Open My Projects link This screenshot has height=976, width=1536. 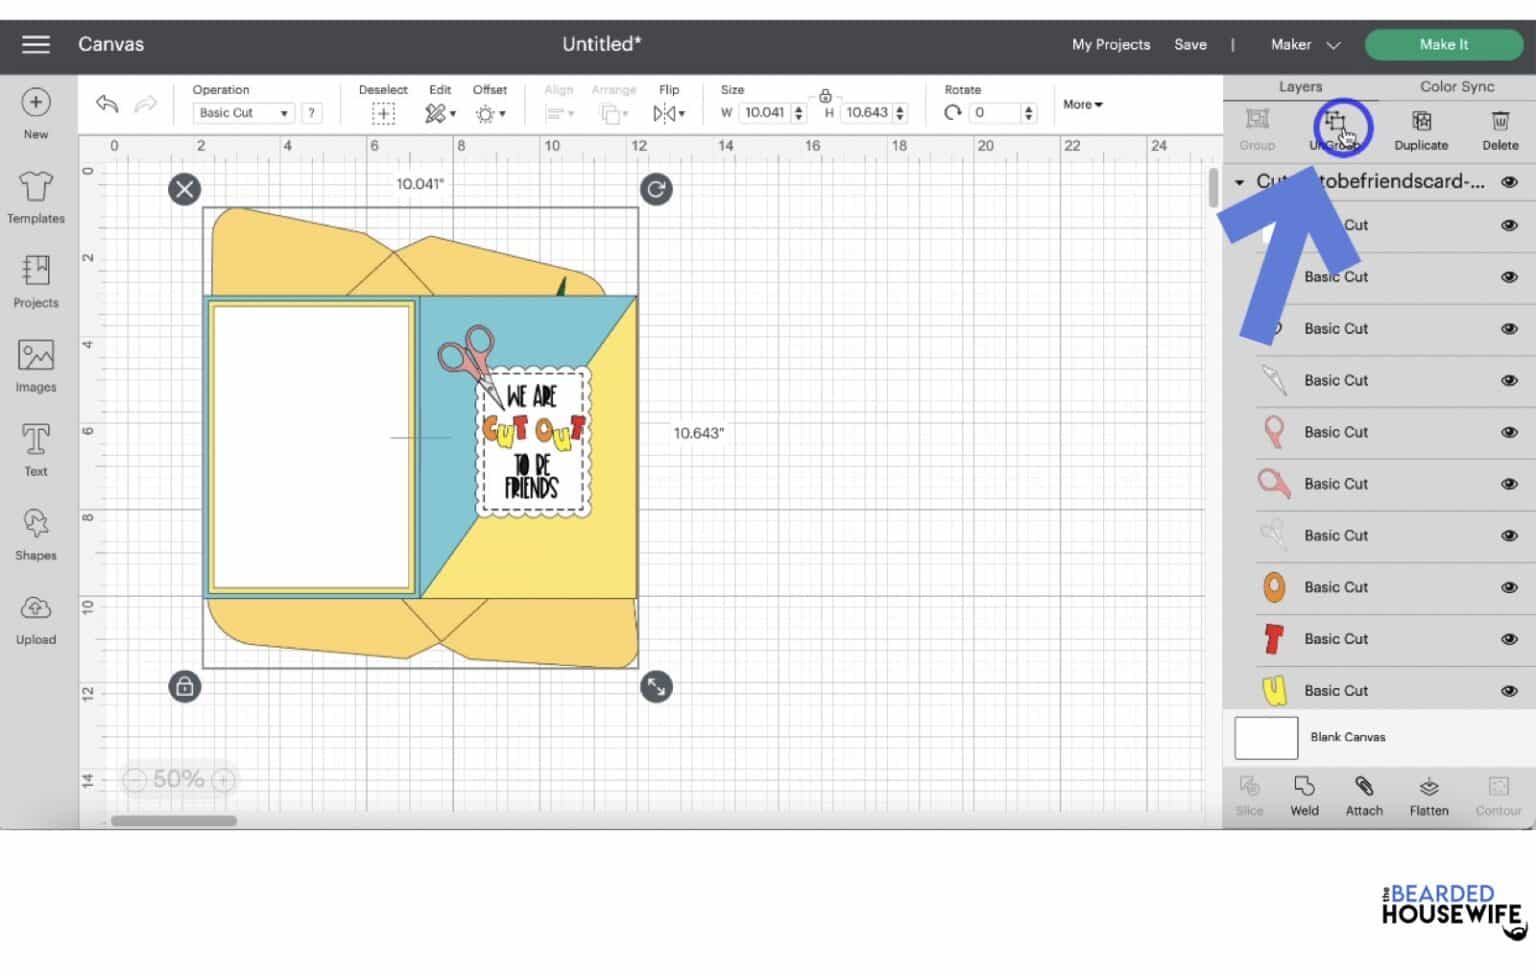pyautogui.click(x=1110, y=45)
